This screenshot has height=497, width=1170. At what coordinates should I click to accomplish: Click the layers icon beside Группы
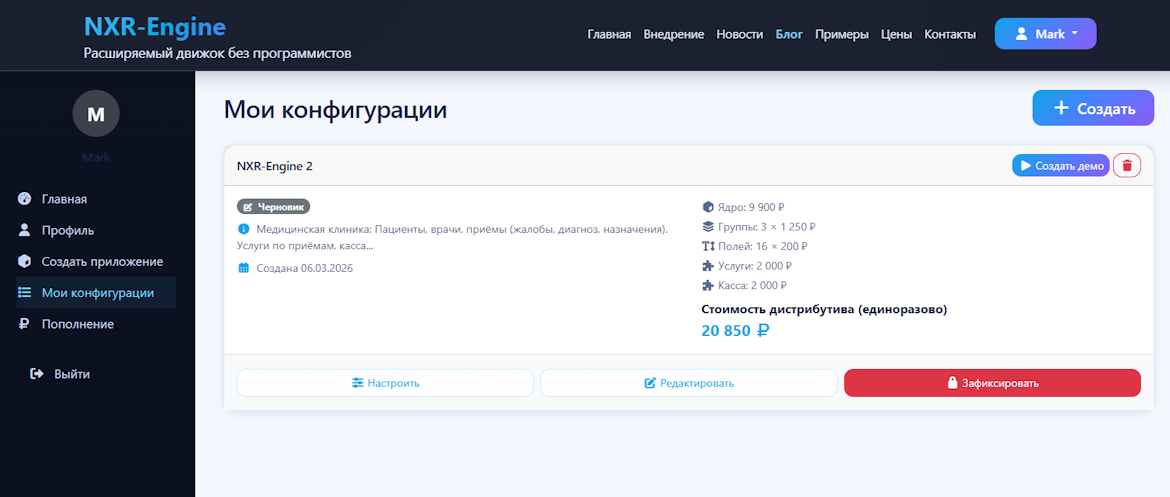(x=708, y=227)
